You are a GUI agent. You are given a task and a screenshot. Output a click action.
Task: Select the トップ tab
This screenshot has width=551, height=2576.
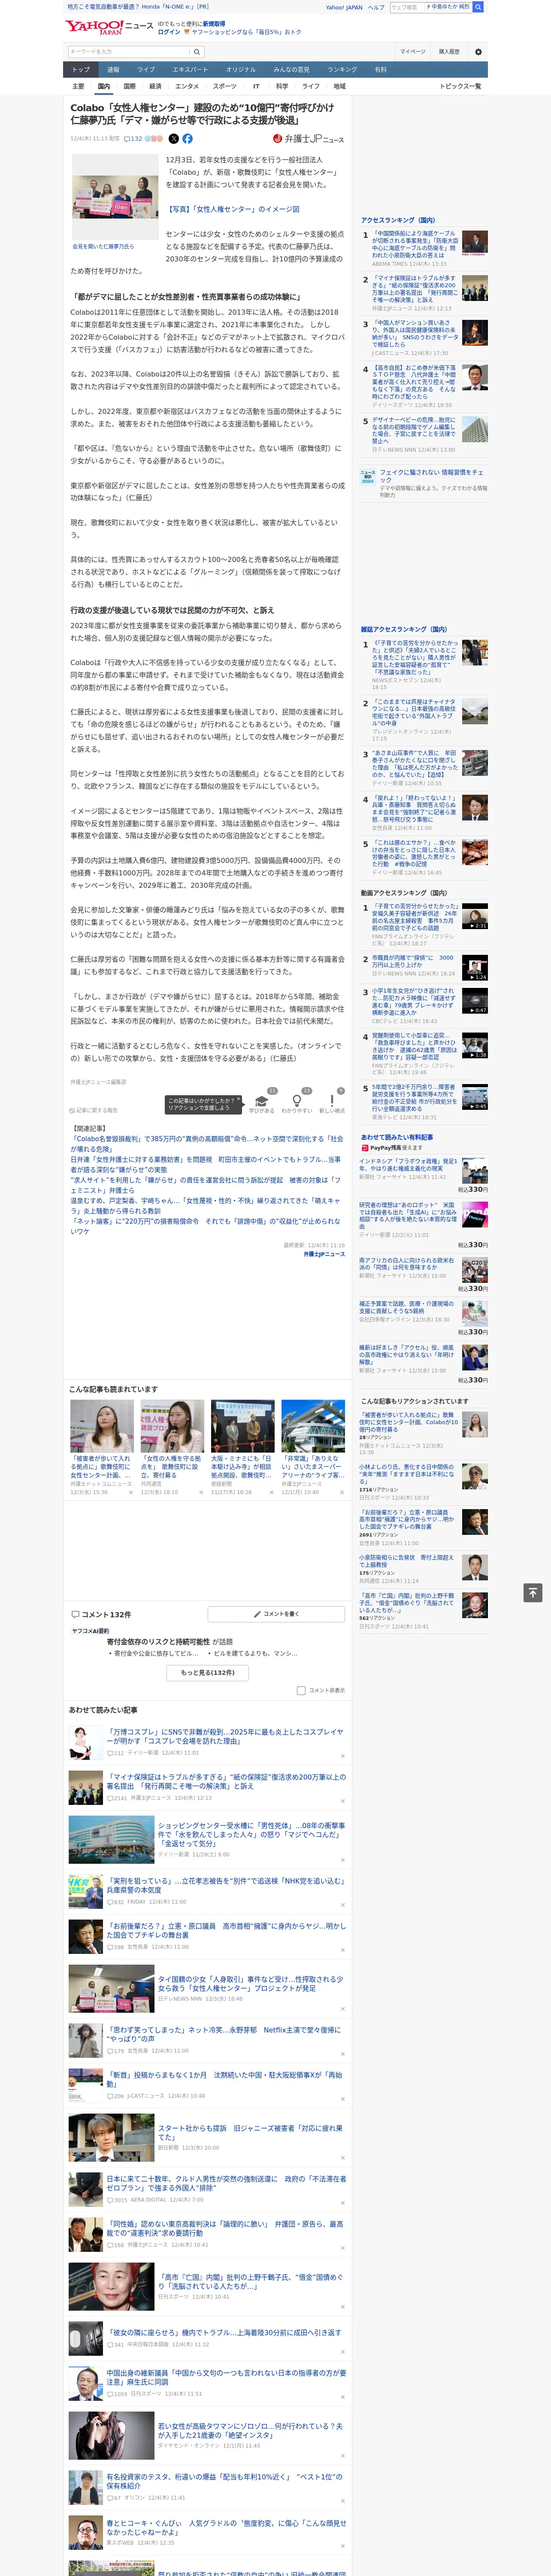click(81, 70)
